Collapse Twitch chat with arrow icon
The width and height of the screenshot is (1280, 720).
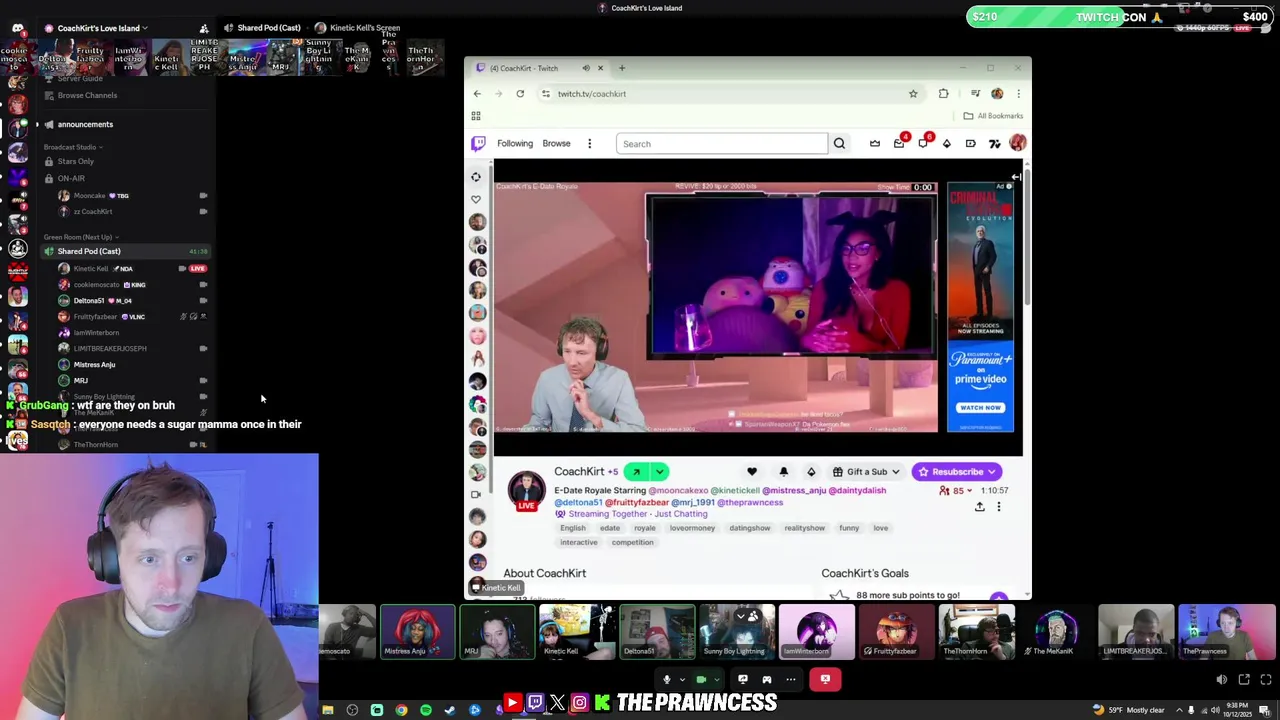point(1016,177)
